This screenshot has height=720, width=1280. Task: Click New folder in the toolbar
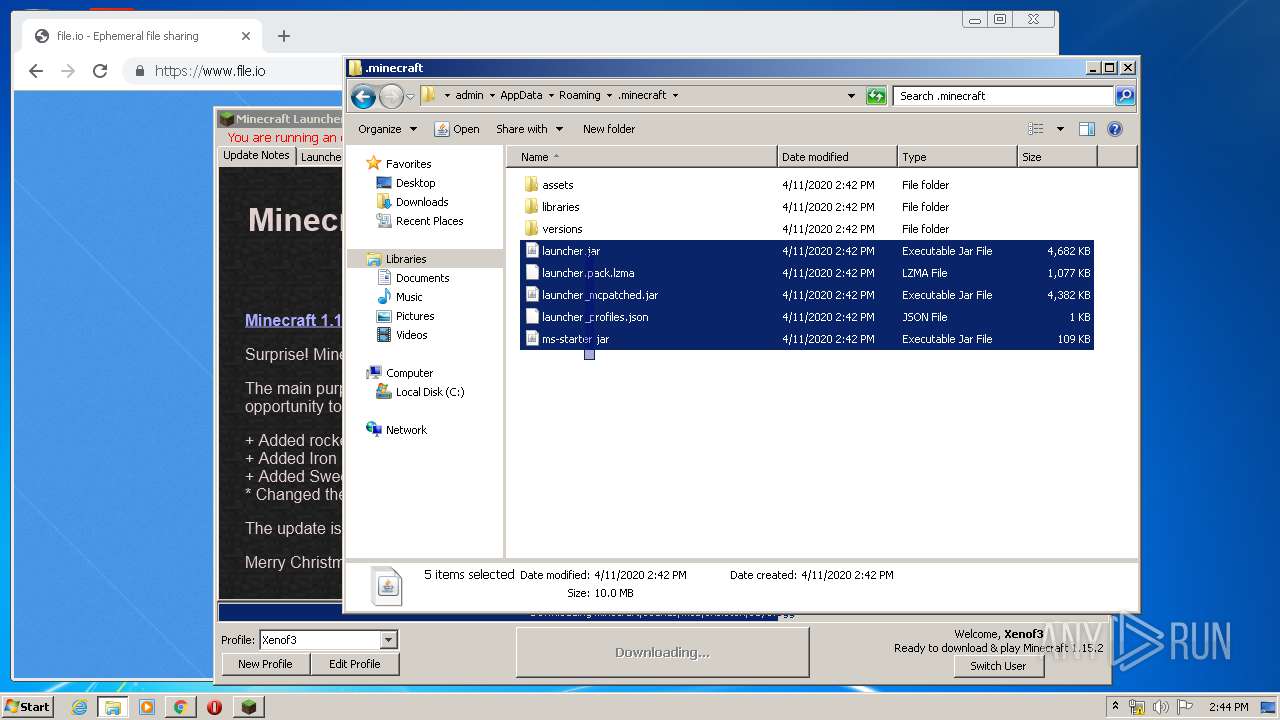pos(609,129)
